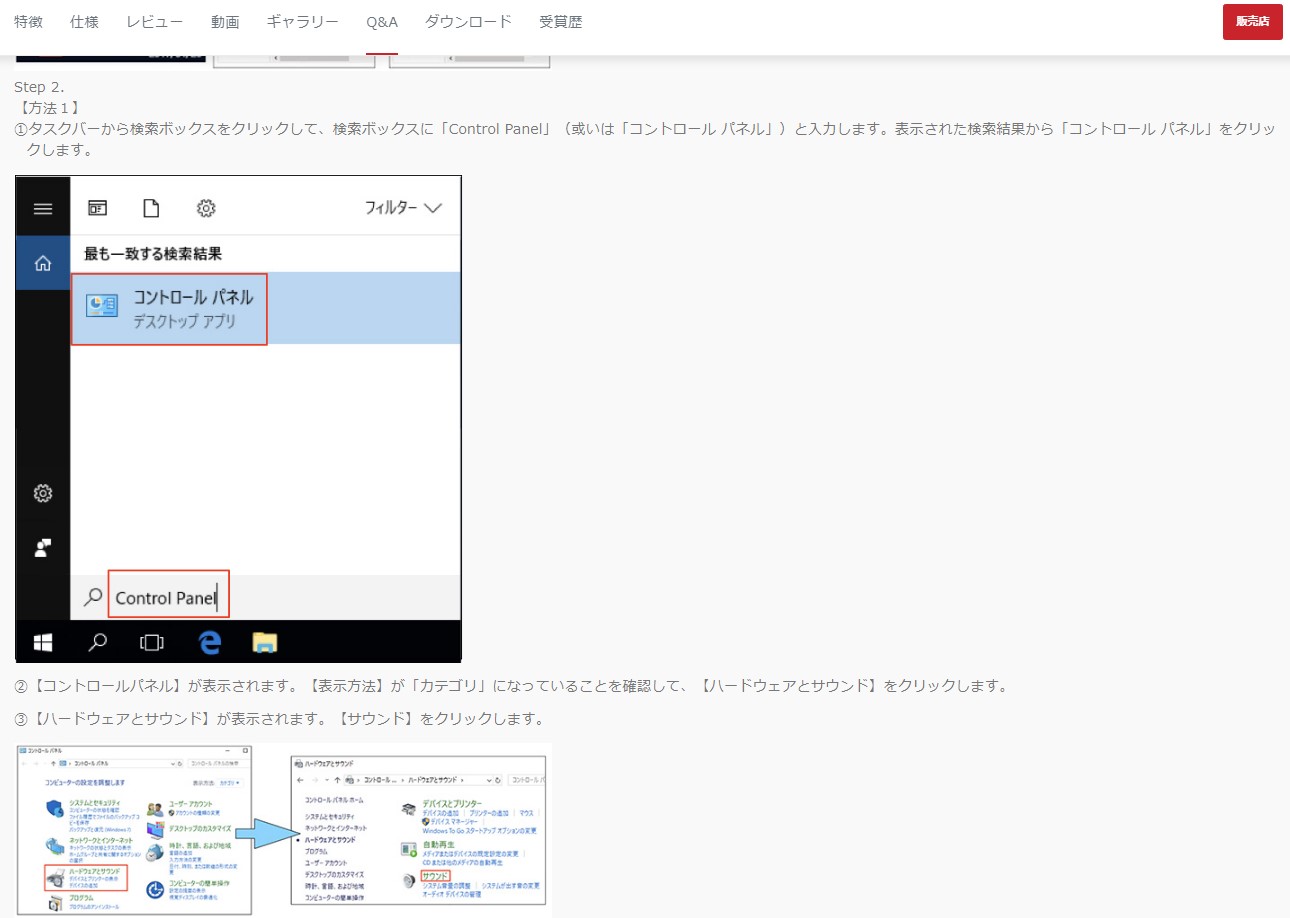Viewport: 1290px width, 918px height.
Task: Click the up arrow in hardware window
Action: tap(337, 779)
